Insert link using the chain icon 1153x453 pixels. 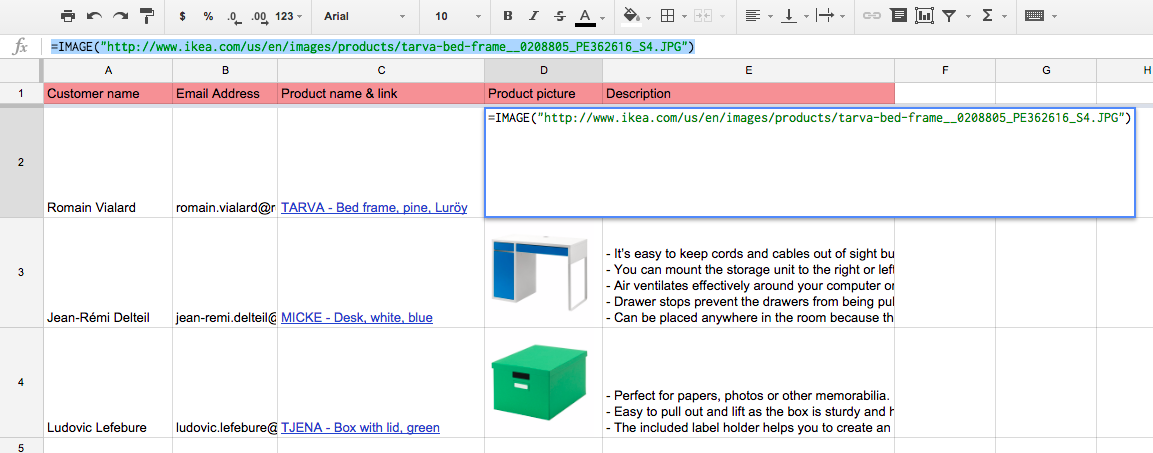point(872,16)
